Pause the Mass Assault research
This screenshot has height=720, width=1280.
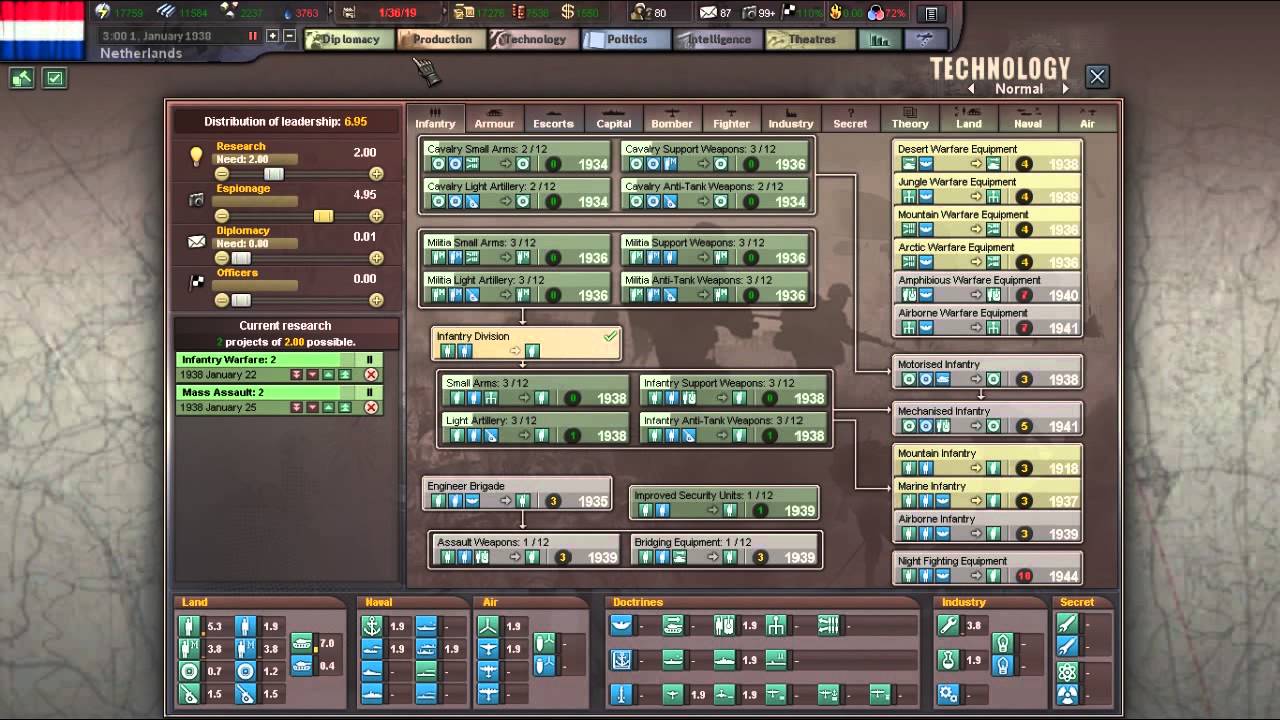(x=369, y=393)
